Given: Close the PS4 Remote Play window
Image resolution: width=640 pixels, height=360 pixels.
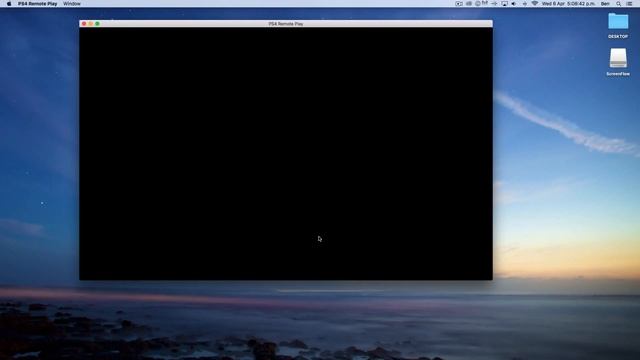Looking at the screenshot, I should coord(84,24).
